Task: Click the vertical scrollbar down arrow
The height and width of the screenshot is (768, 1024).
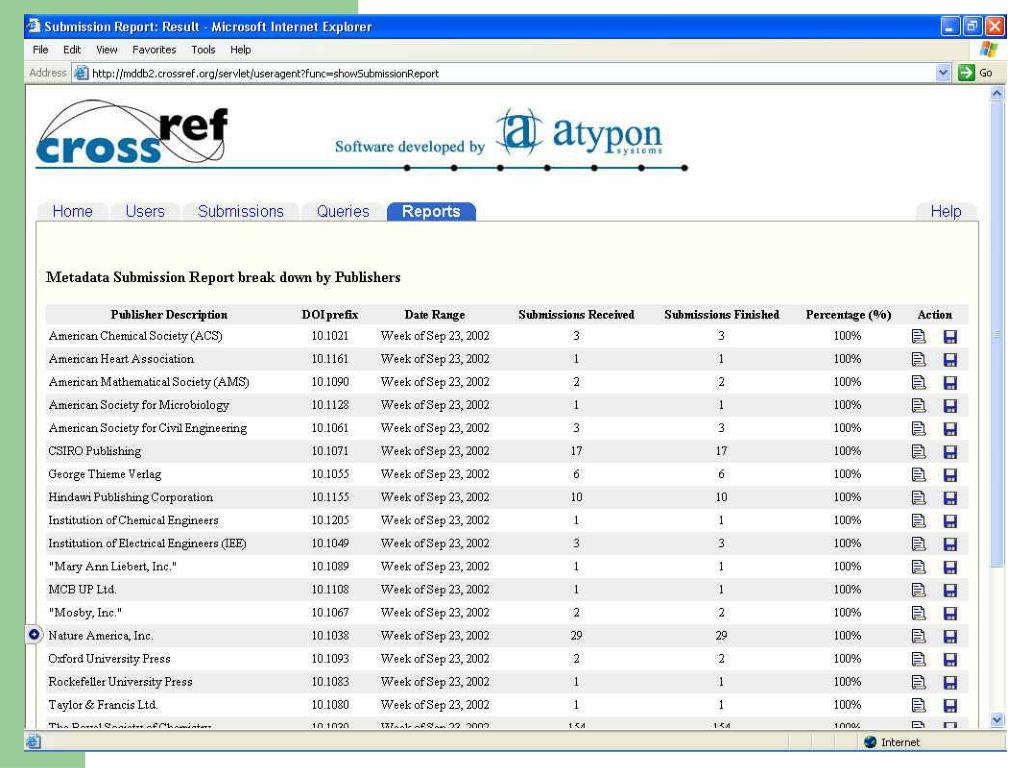Action: point(996,720)
